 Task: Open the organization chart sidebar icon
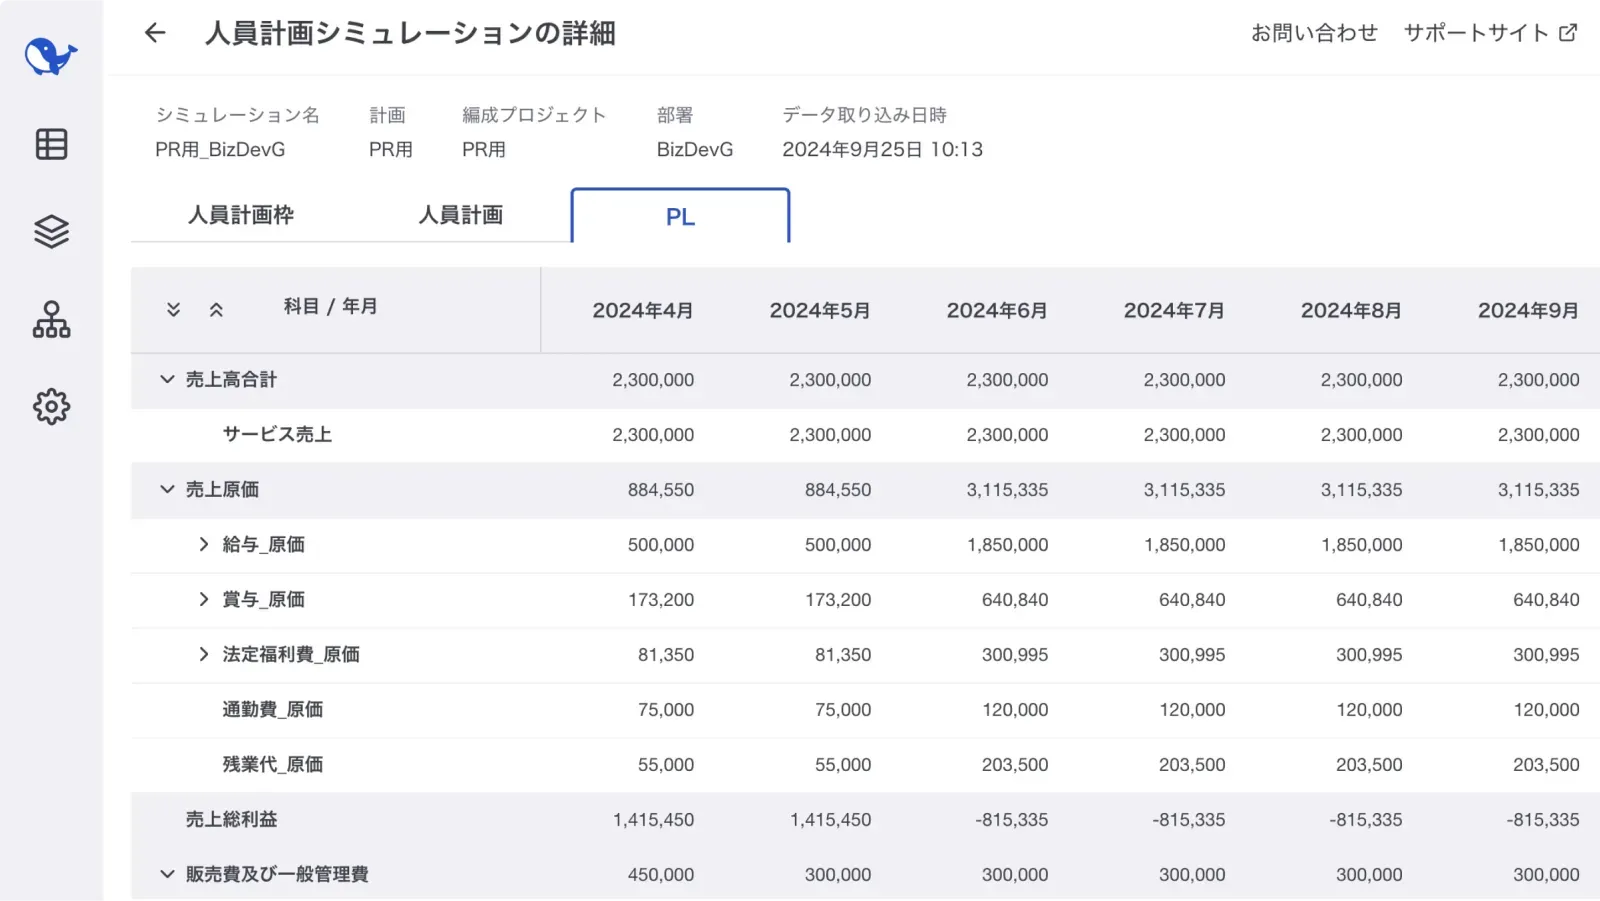pyautogui.click(x=51, y=320)
